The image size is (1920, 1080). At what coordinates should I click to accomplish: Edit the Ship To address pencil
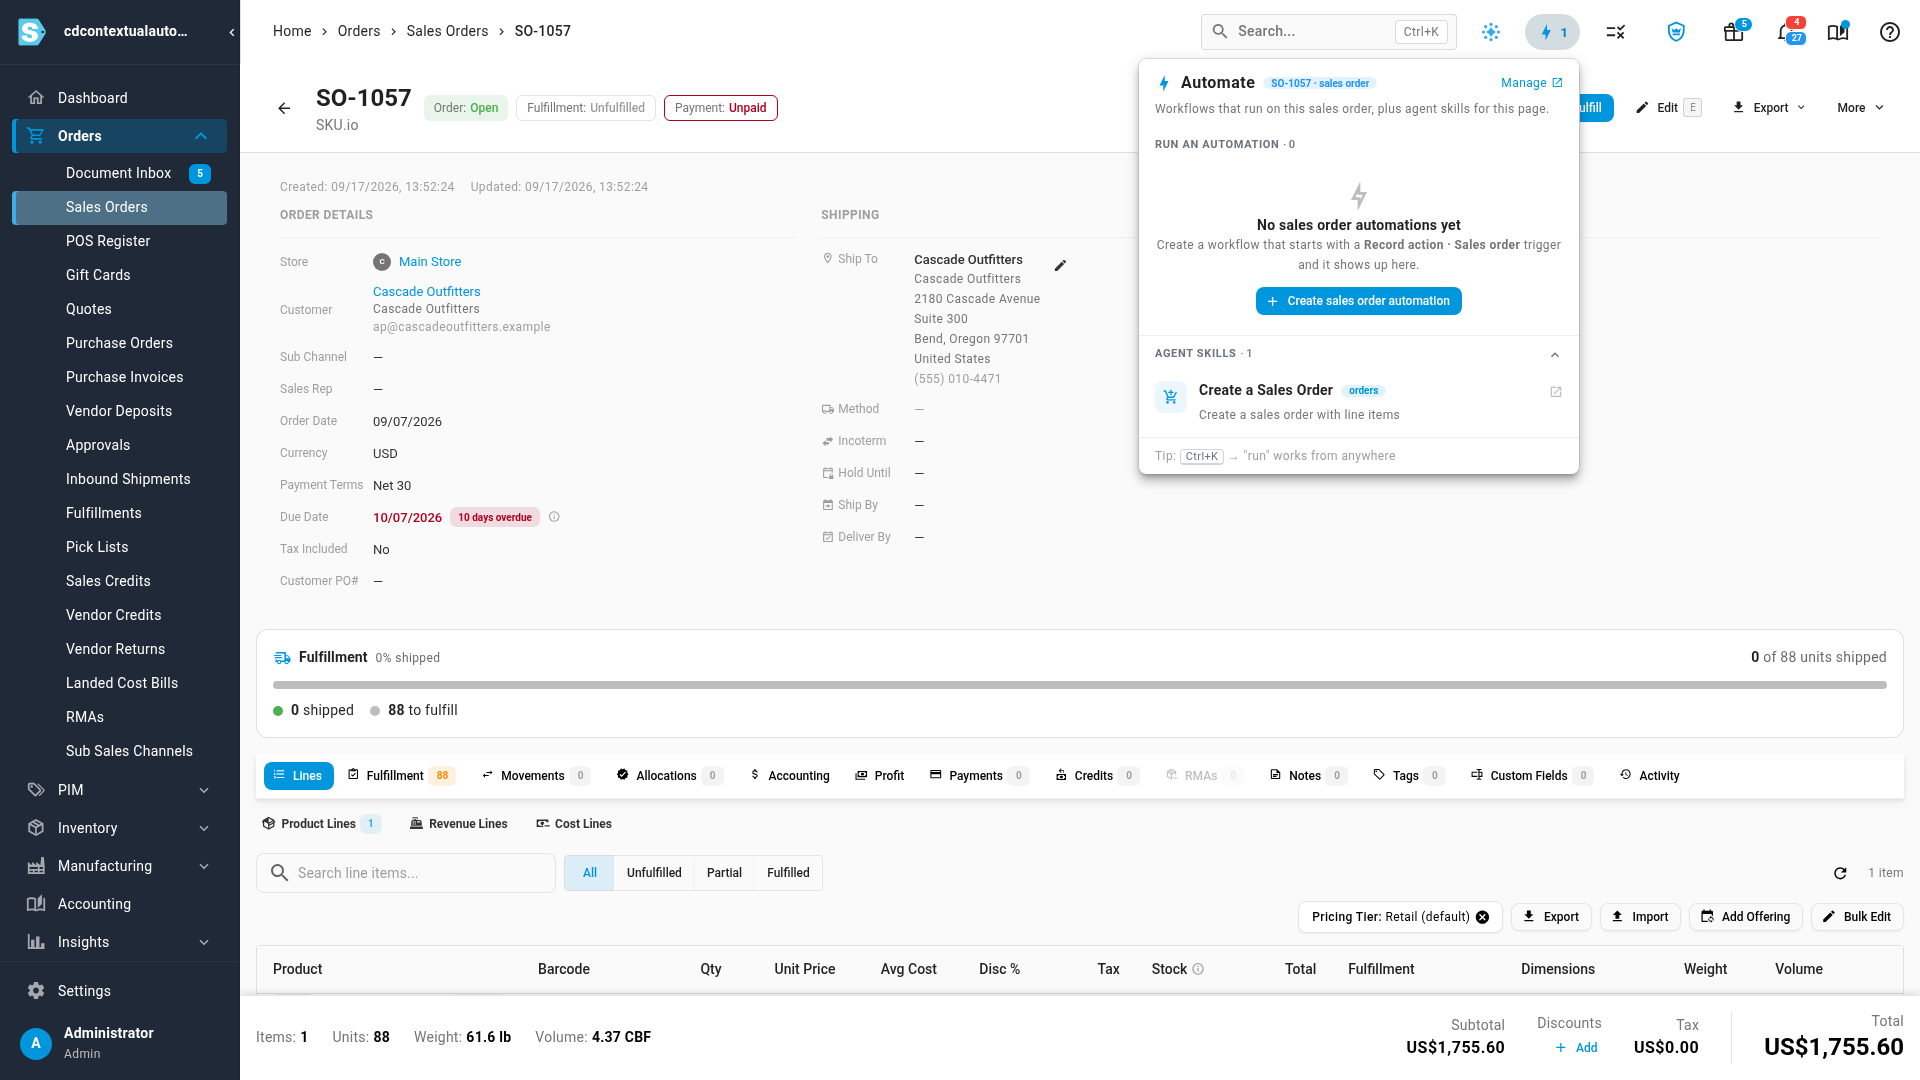(1061, 265)
